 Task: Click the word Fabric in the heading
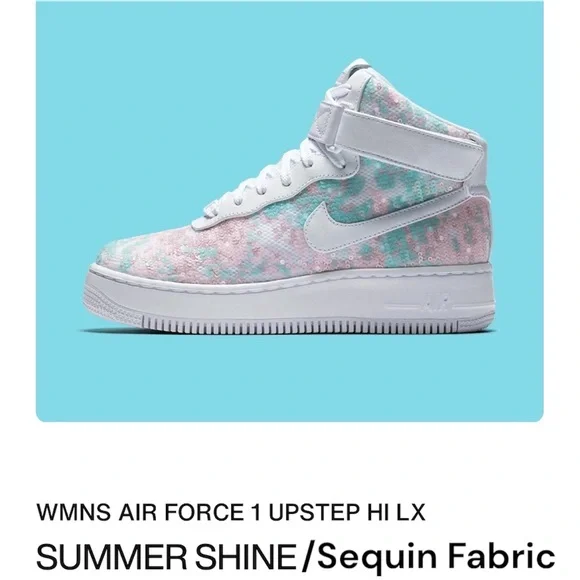[501, 556]
